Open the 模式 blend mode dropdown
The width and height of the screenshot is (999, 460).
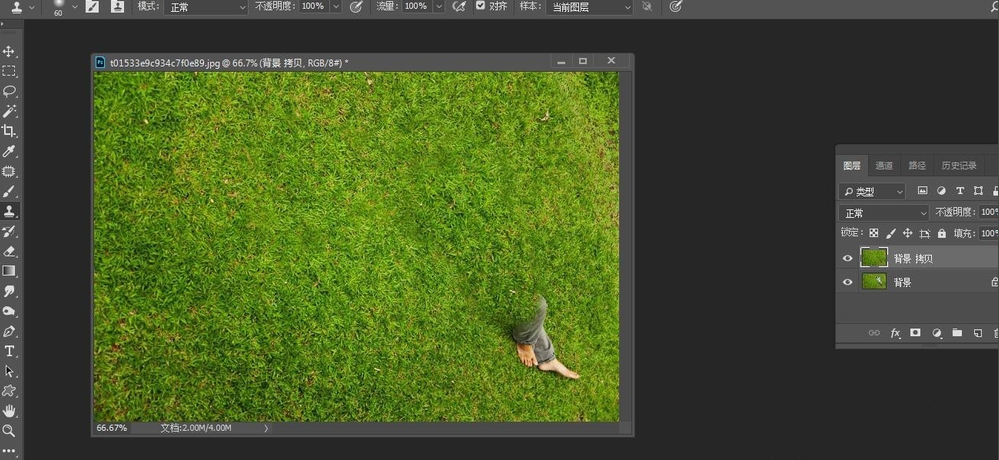click(205, 7)
